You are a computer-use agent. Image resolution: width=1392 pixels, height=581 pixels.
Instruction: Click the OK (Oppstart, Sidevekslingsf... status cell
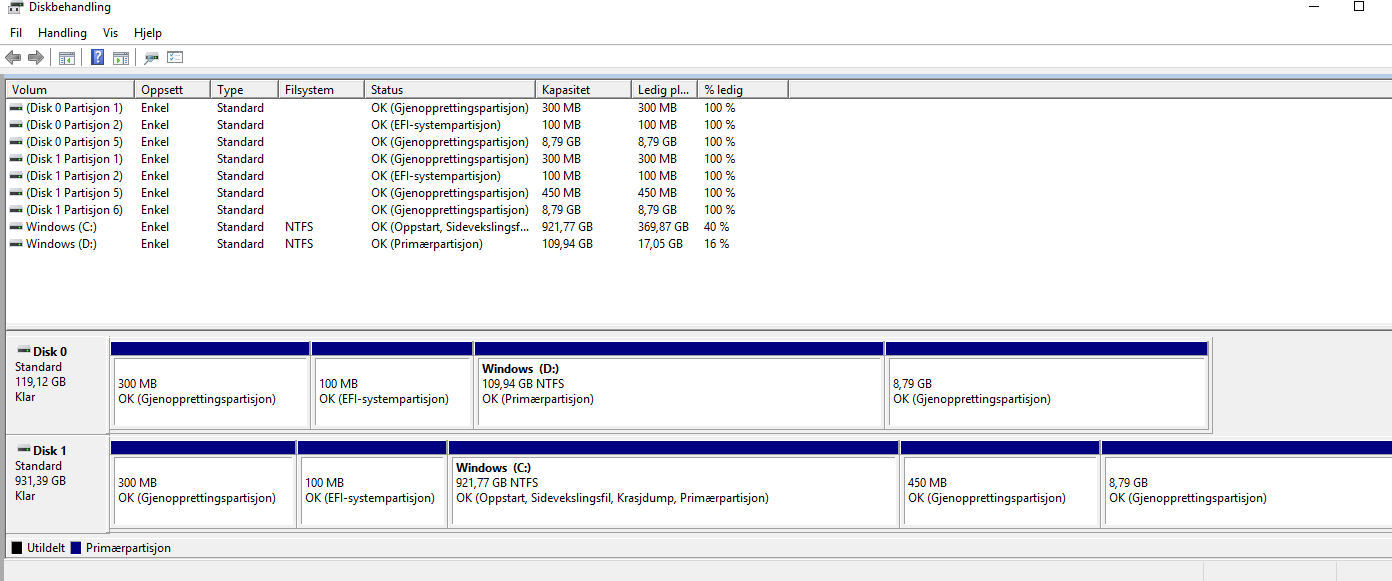(x=450, y=227)
